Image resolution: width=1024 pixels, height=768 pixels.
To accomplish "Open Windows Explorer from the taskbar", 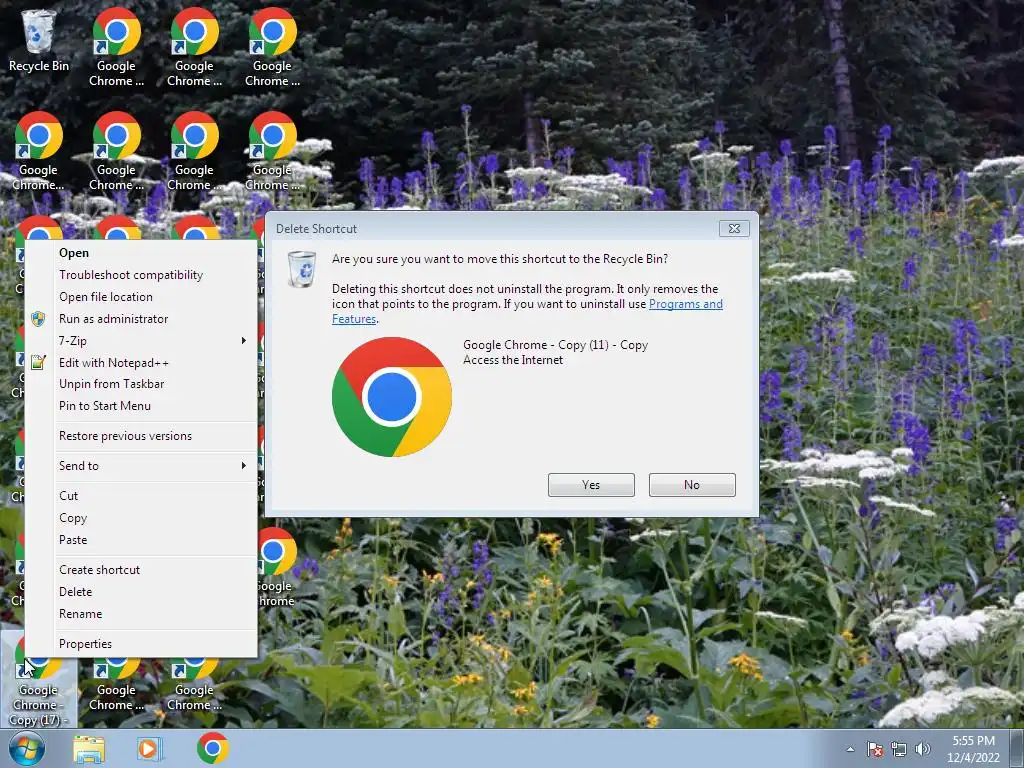I will [x=89, y=749].
